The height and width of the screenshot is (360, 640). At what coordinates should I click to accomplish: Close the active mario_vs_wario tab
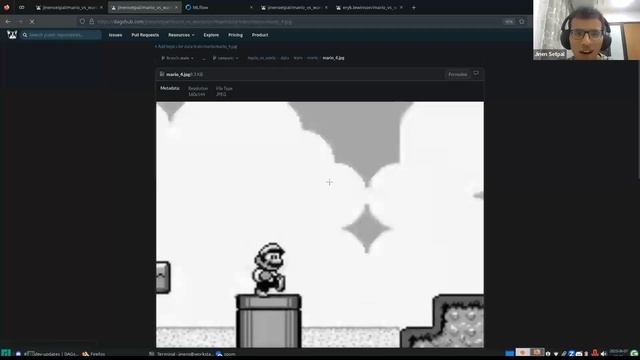[x=176, y=7]
